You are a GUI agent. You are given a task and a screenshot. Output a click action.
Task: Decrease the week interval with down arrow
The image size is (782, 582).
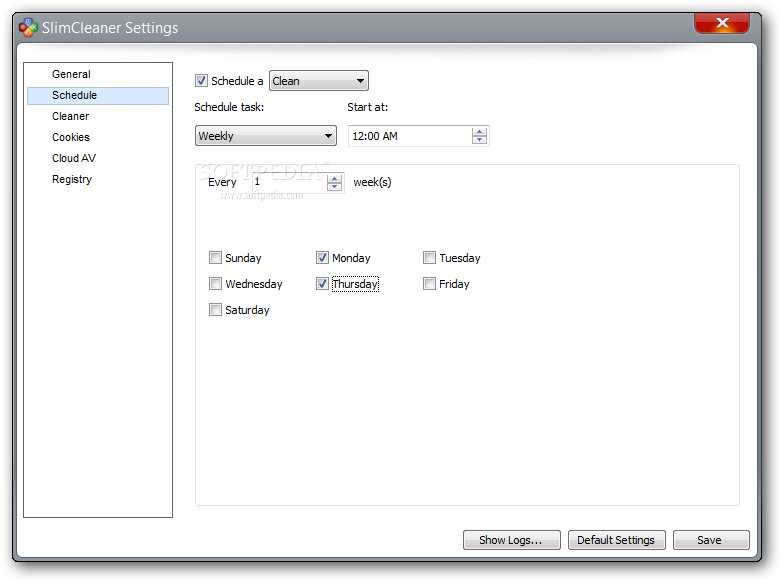click(x=334, y=186)
